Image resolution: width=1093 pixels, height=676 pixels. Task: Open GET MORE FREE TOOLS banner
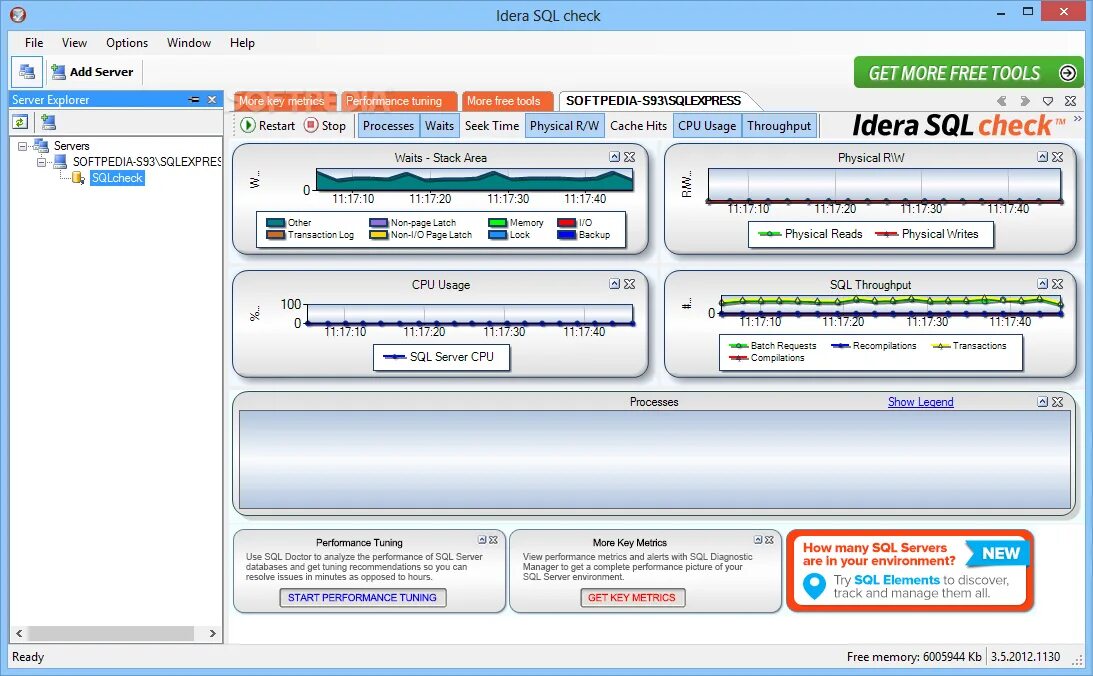click(968, 72)
